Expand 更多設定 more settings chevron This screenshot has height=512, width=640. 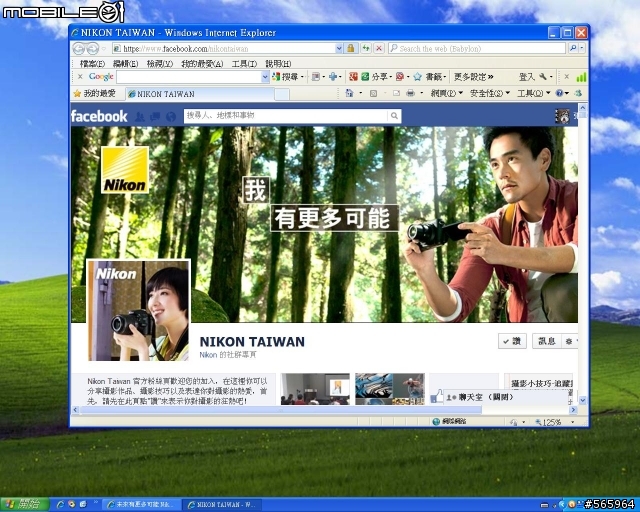(x=490, y=76)
